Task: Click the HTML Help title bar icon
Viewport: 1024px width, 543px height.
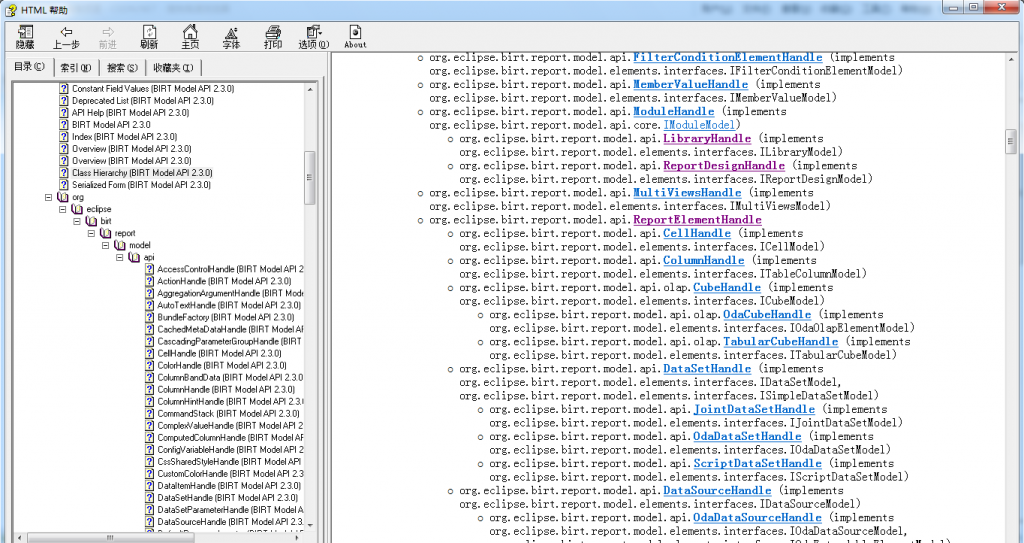Action: pyautogui.click(x=10, y=9)
